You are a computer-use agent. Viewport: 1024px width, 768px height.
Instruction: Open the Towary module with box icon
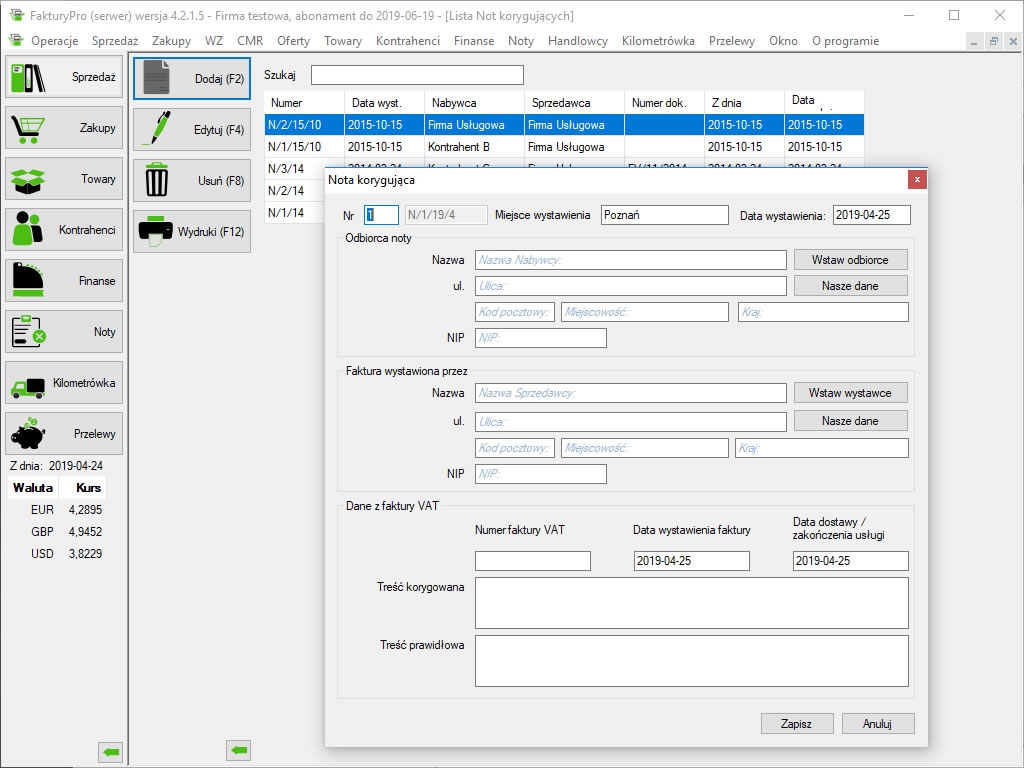64,179
